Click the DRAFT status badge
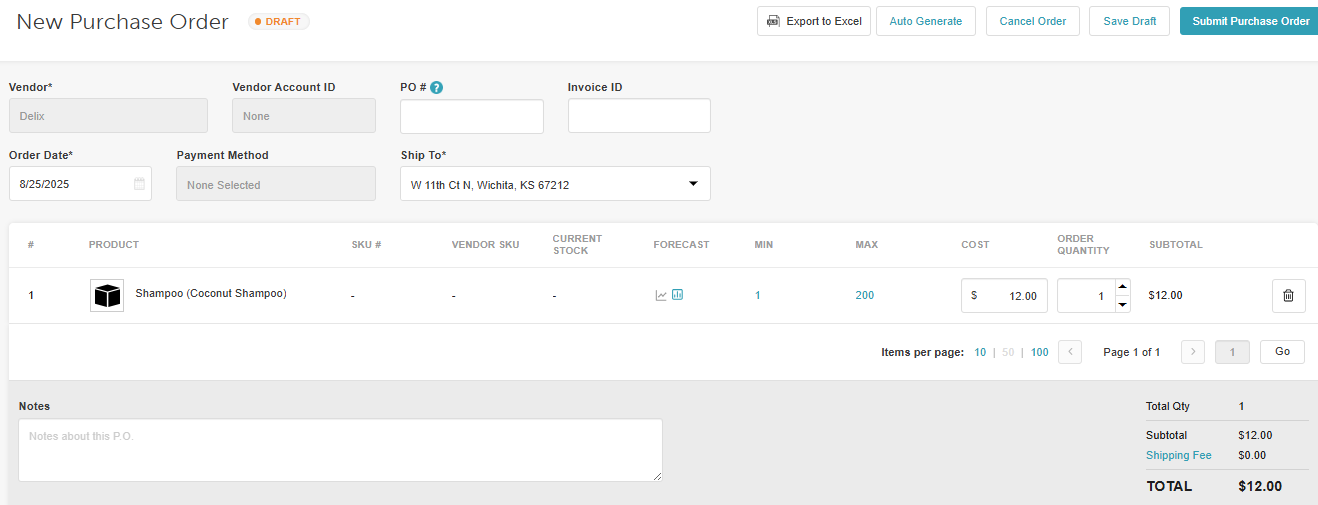Screen dimensions: 1318x505 coord(279,21)
